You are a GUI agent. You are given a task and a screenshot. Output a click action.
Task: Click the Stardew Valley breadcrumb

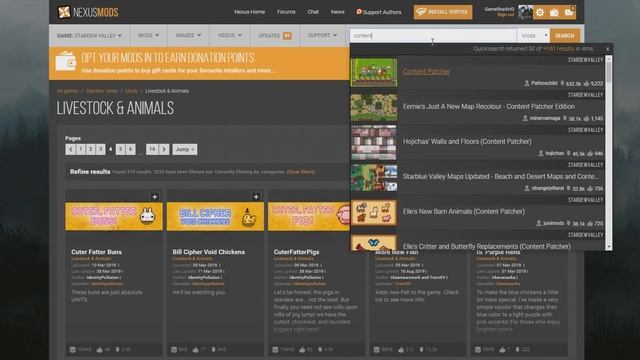click(102, 91)
